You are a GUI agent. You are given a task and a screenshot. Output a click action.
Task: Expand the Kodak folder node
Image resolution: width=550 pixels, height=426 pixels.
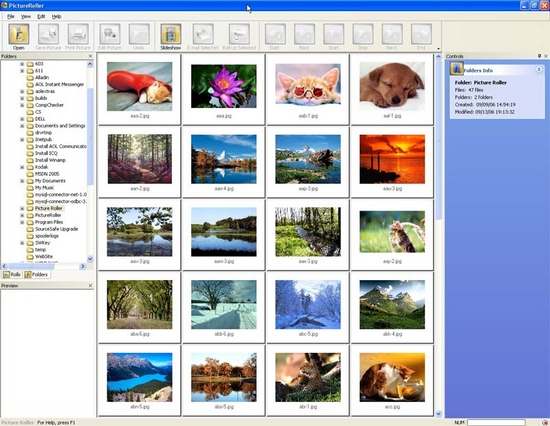(22, 167)
